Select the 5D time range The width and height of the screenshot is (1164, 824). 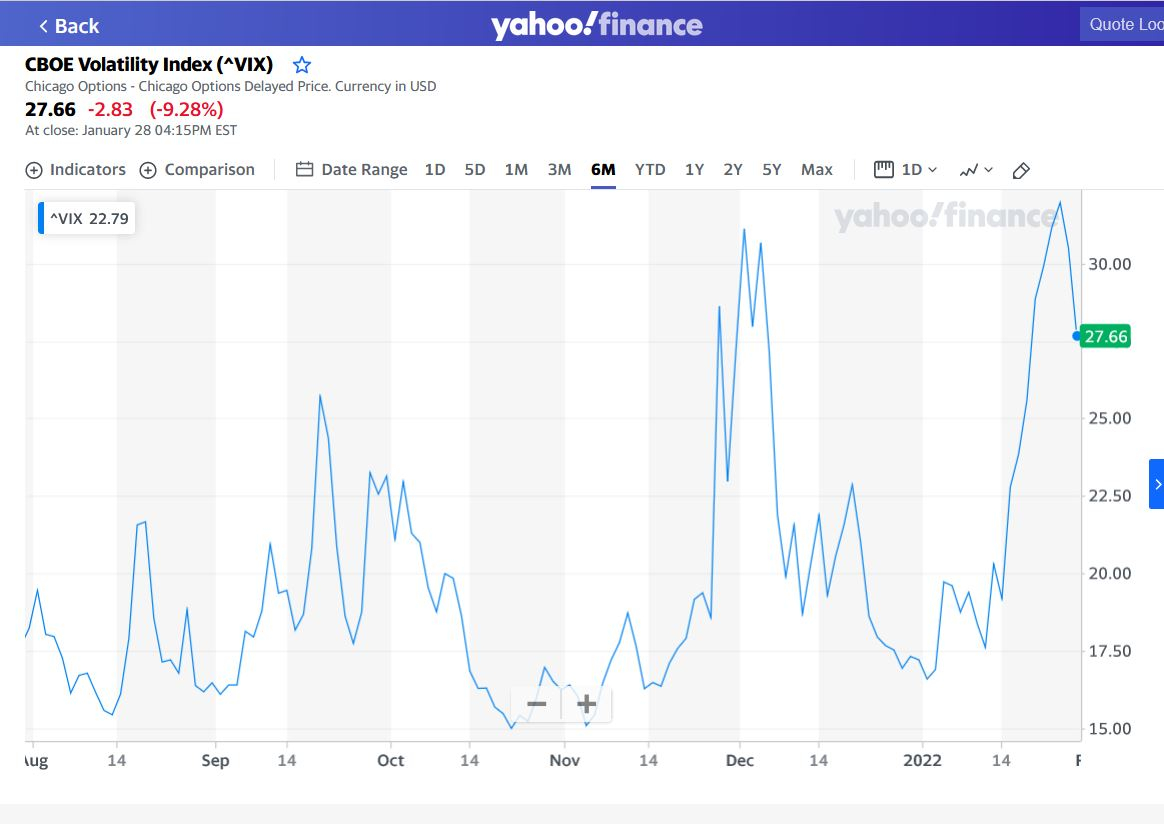(475, 170)
